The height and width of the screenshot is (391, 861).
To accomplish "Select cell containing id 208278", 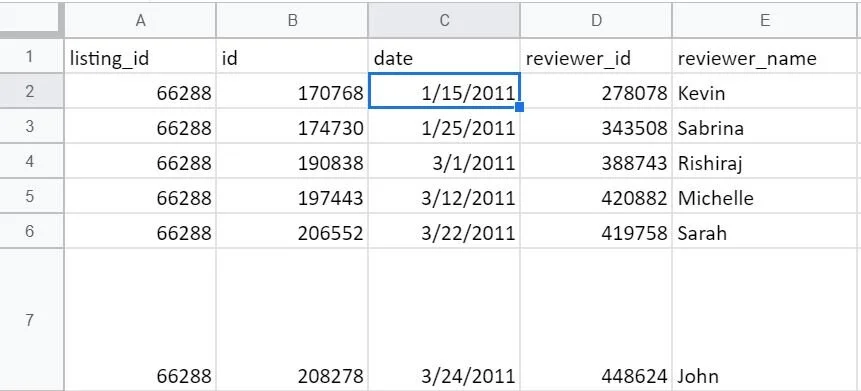I will (x=292, y=320).
